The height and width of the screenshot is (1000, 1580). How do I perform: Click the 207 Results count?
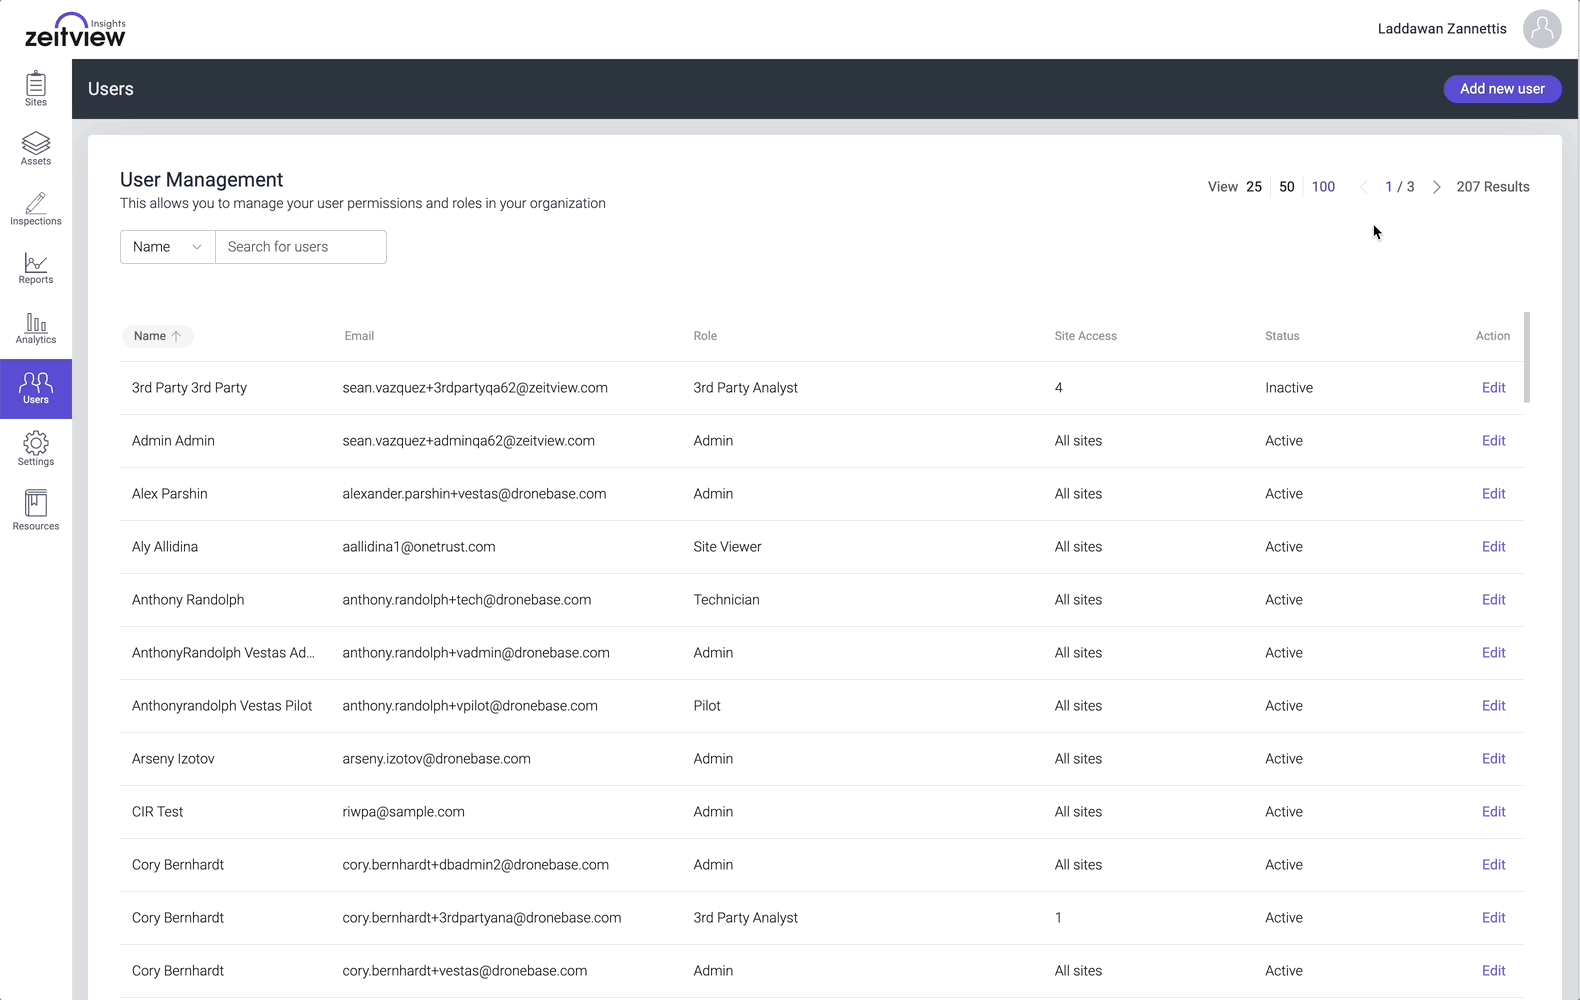pos(1493,187)
